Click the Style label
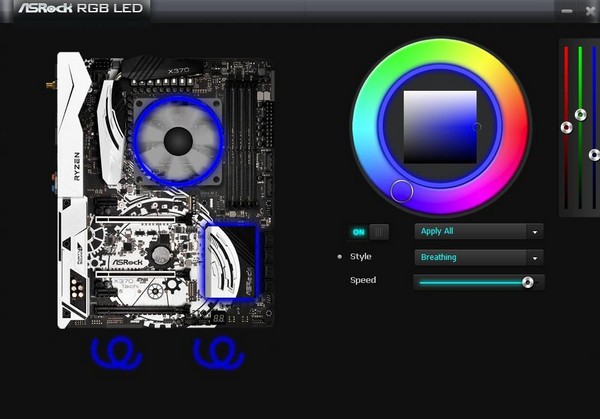This screenshot has height=419, width=600. click(360, 256)
